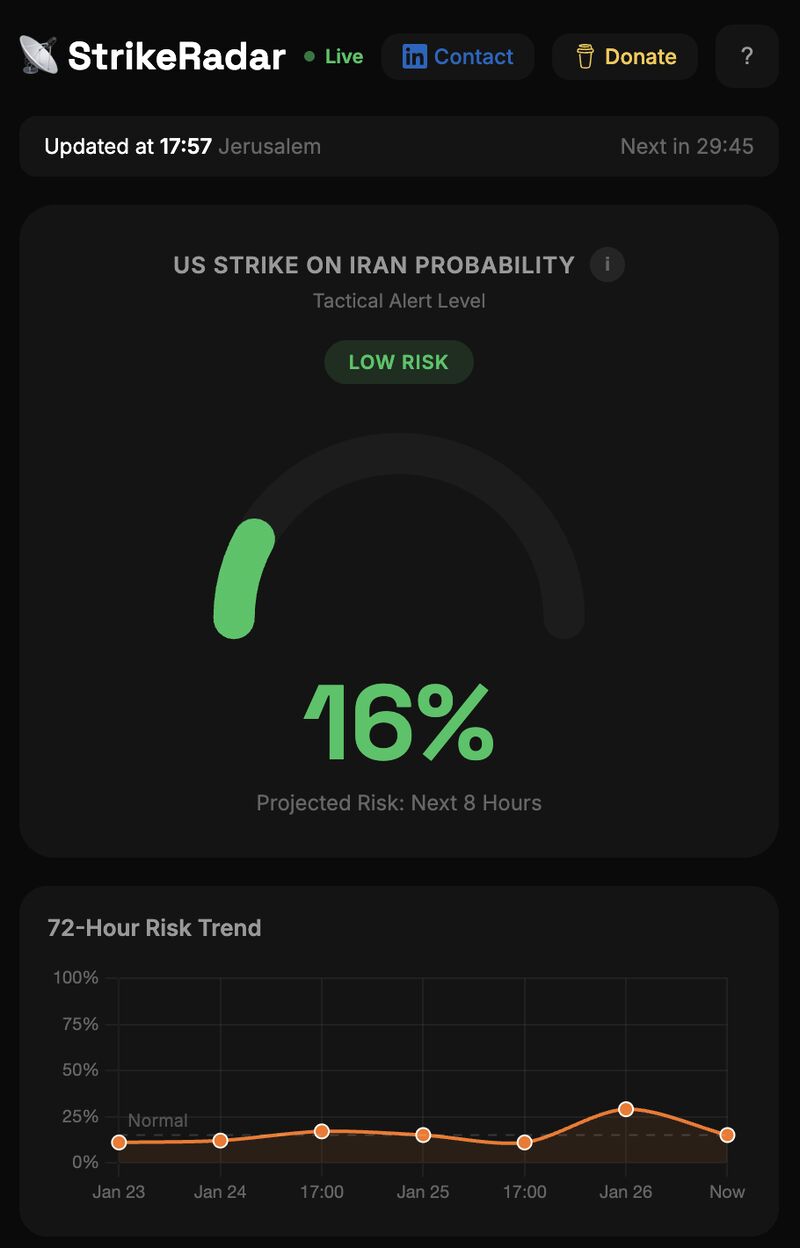800x1248 pixels.
Task: Open the question mark help button
Action: click(747, 56)
